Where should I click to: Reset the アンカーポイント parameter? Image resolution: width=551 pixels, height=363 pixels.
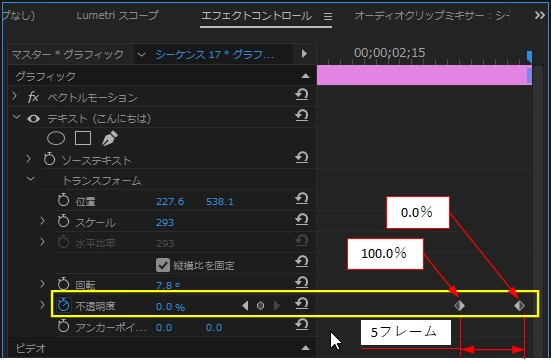tap(302, 324)
